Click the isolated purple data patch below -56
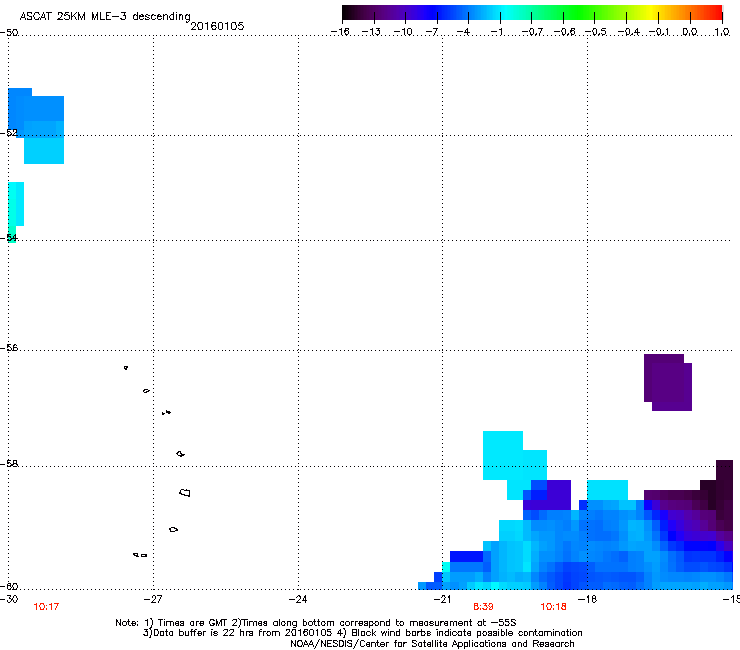Screen dimensions: 740x650 click(668, 382)
